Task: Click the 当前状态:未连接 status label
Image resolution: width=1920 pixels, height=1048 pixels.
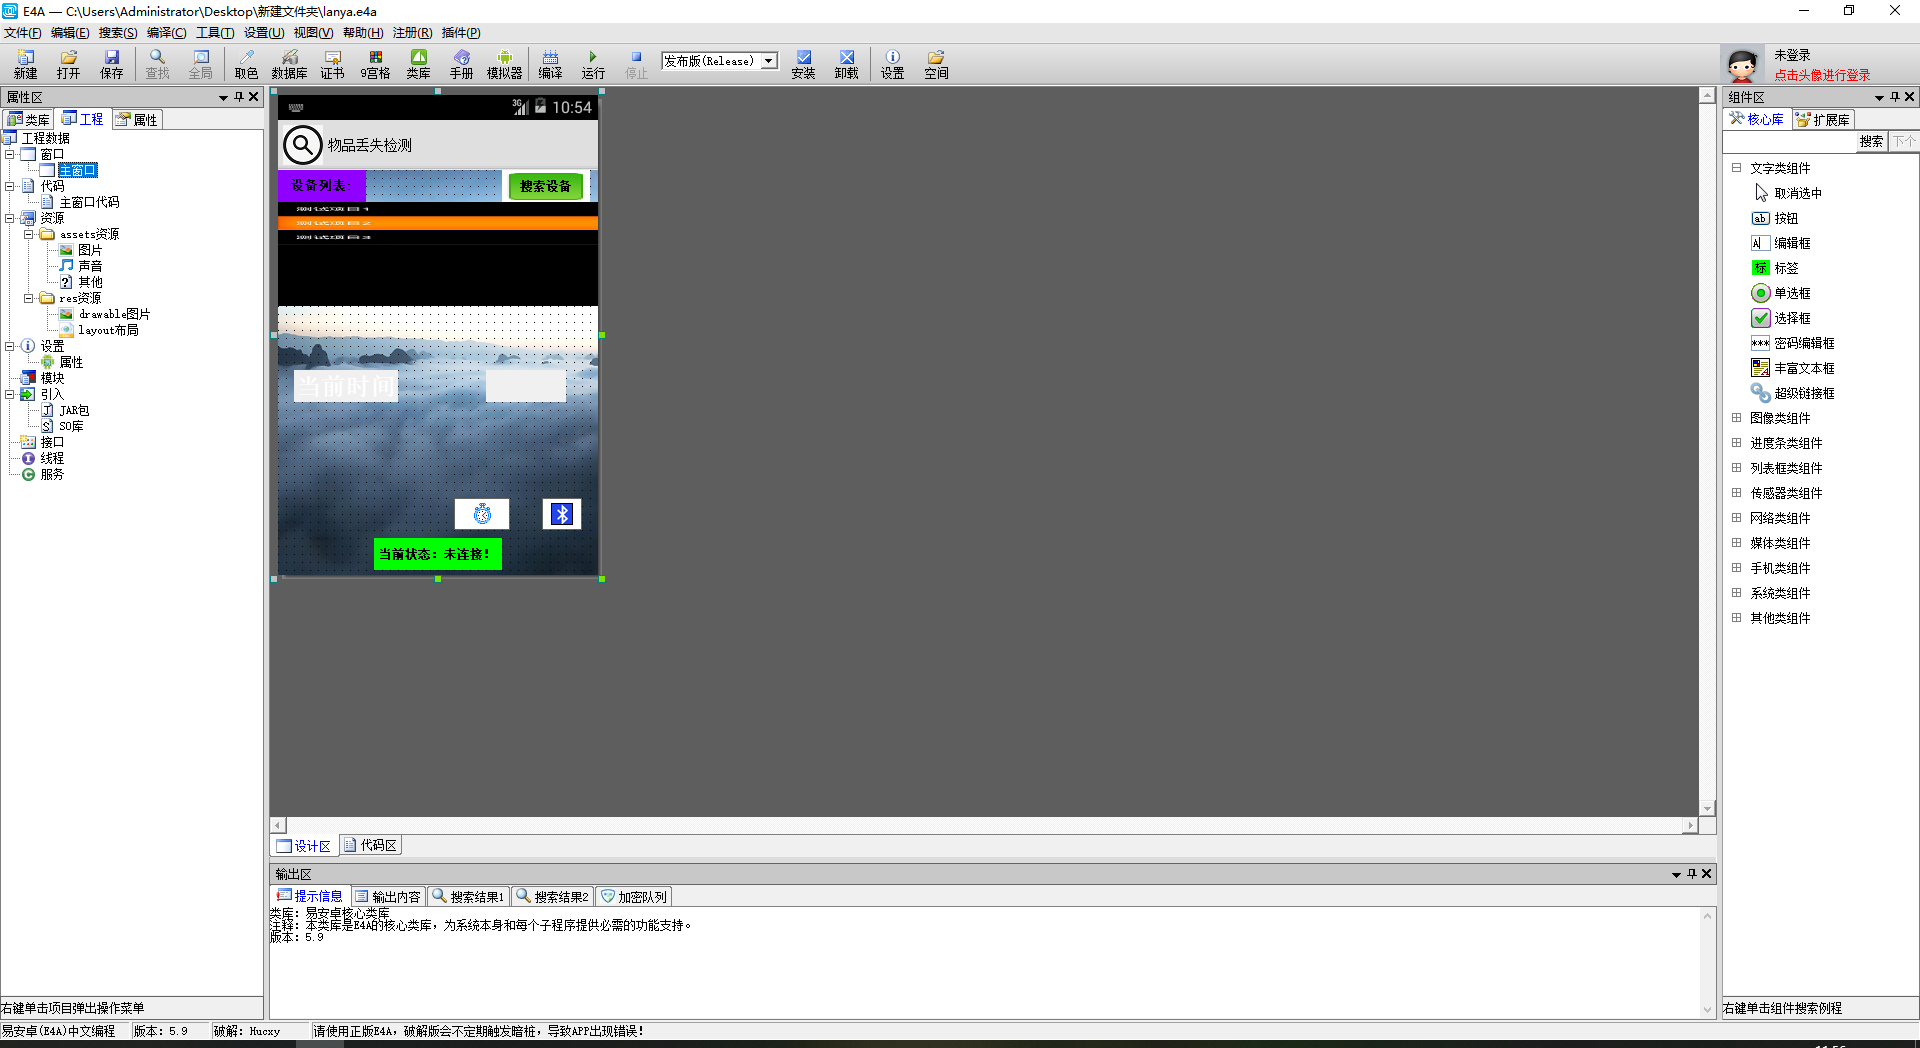Action: [x=437, y=554]
